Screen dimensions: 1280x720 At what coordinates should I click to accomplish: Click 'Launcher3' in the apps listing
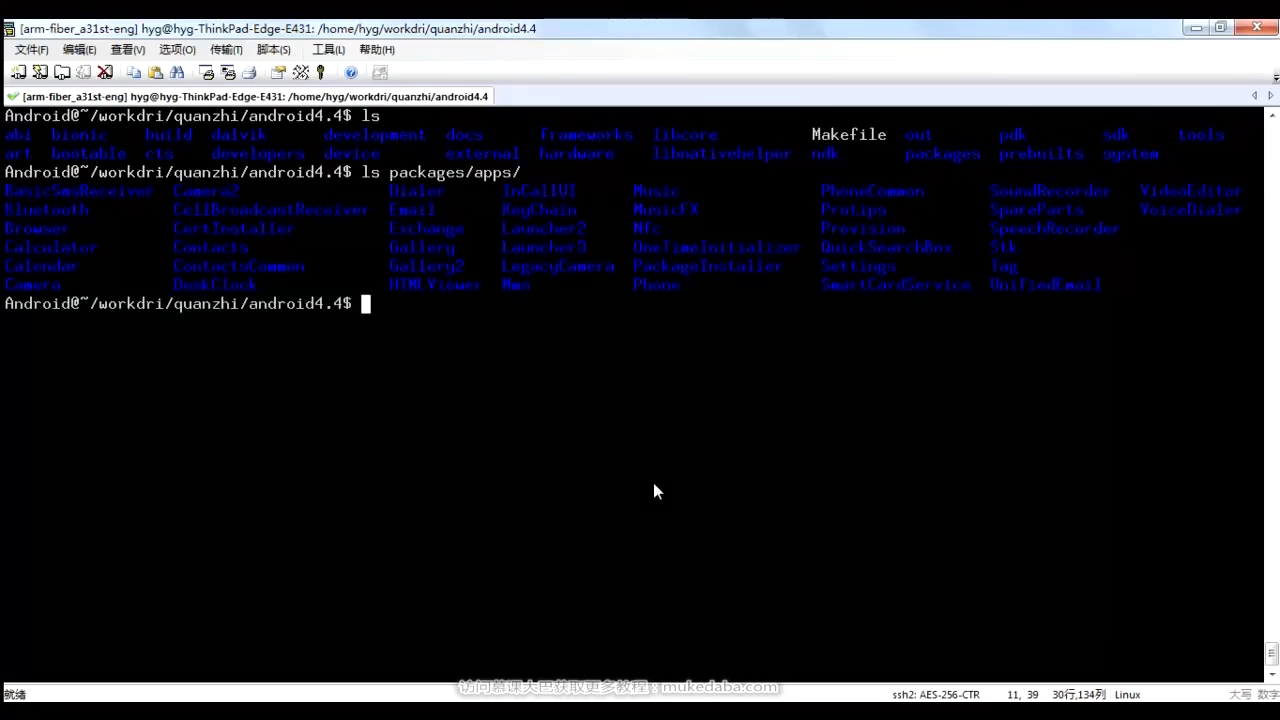(544, 247)
